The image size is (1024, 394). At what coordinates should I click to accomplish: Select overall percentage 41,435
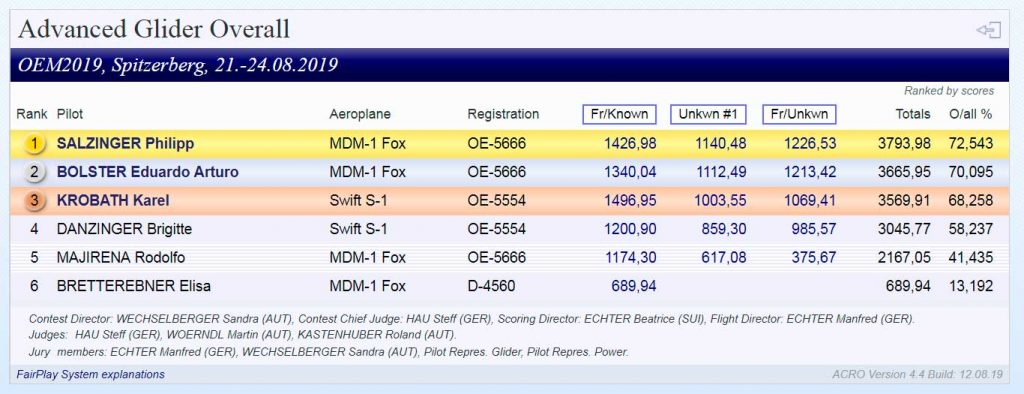click(970, 257)
